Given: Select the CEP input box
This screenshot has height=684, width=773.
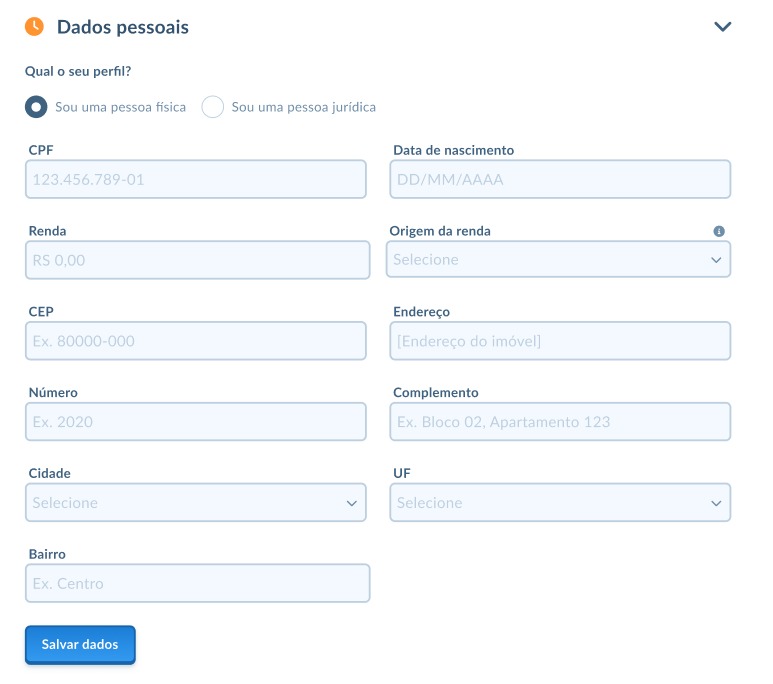Looking at the screenshot, I should pyautogui.click(x=197, y=341).
